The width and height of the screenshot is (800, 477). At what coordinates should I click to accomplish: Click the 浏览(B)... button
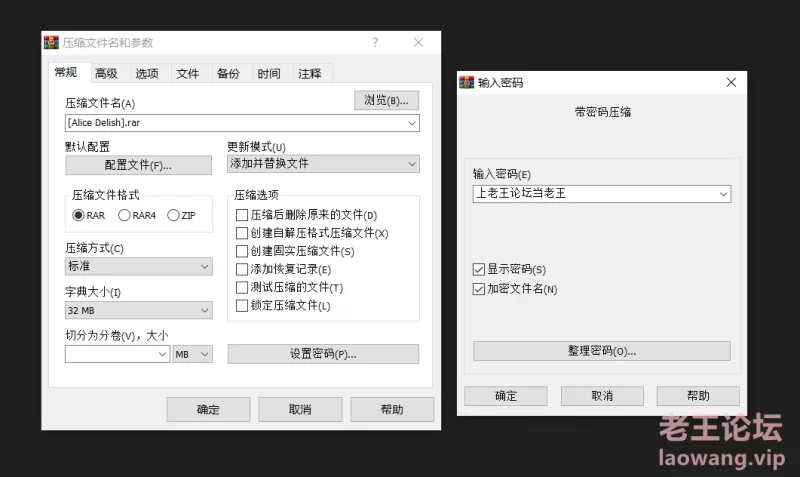point(386,100)
